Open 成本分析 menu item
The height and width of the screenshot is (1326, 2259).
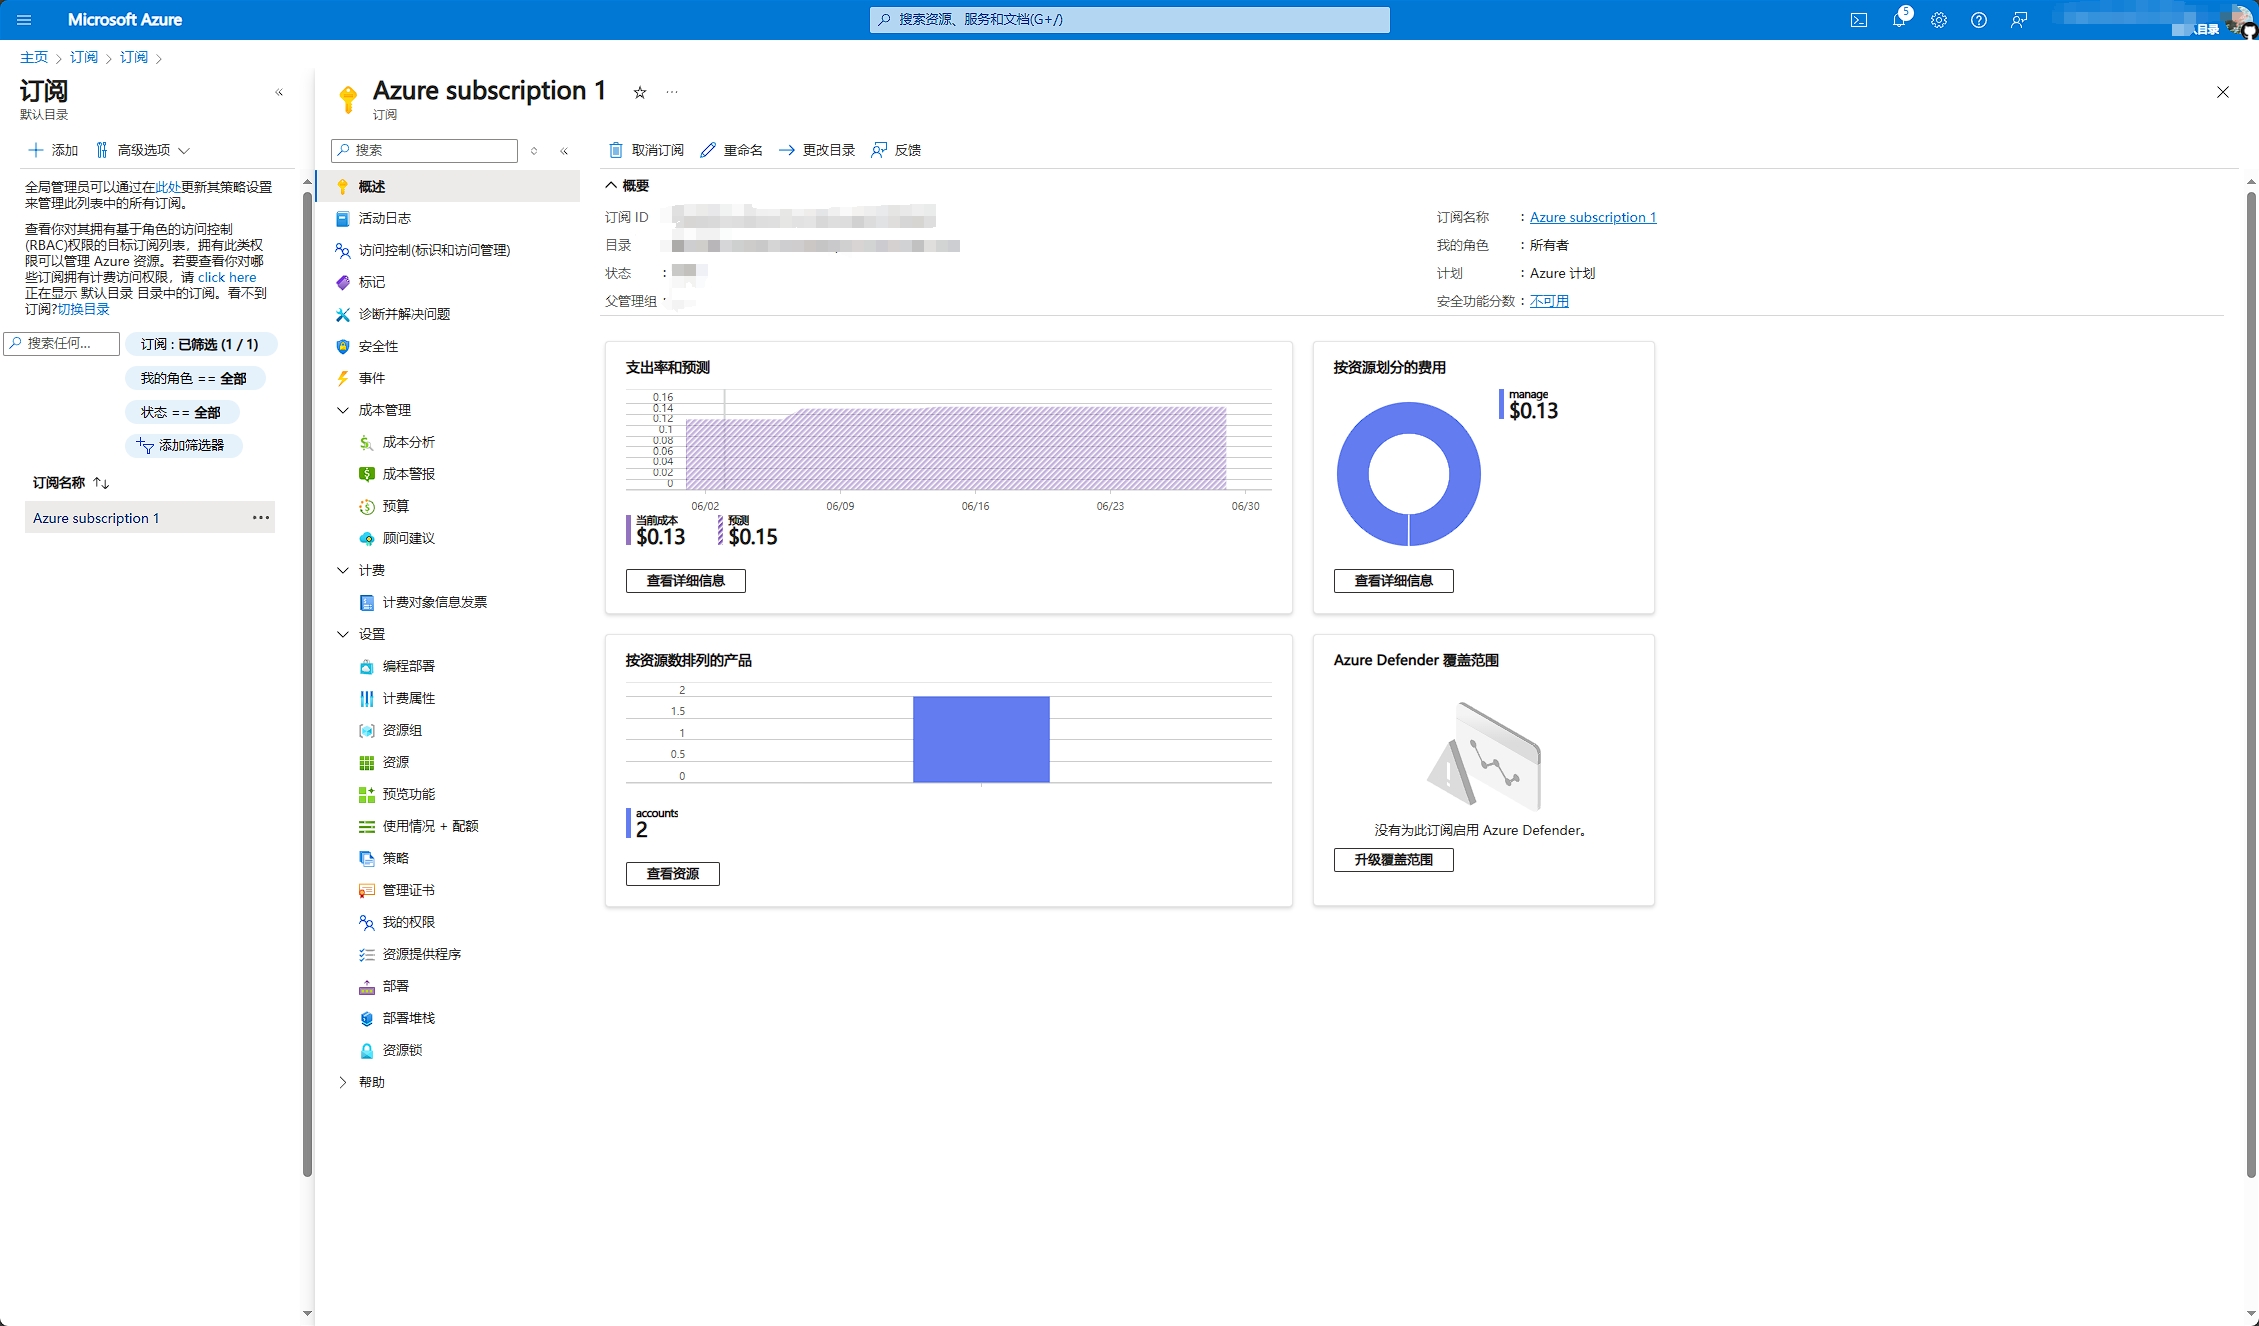[408, 442]
